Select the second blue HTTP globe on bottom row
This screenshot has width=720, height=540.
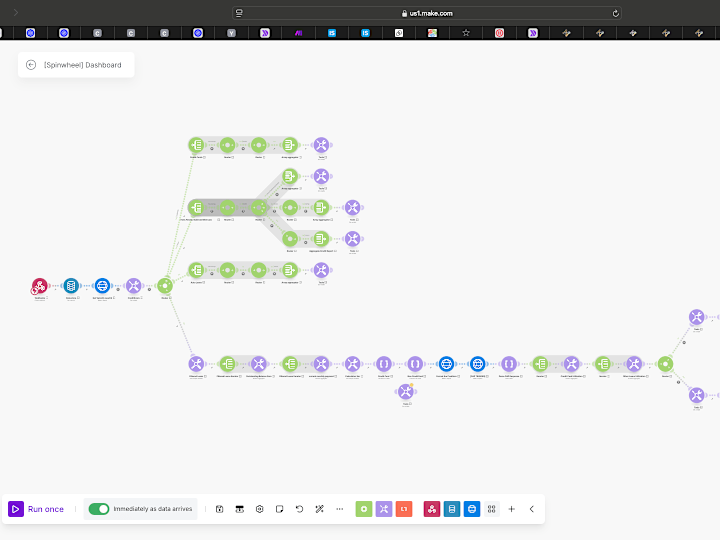[x=478, y=364]
